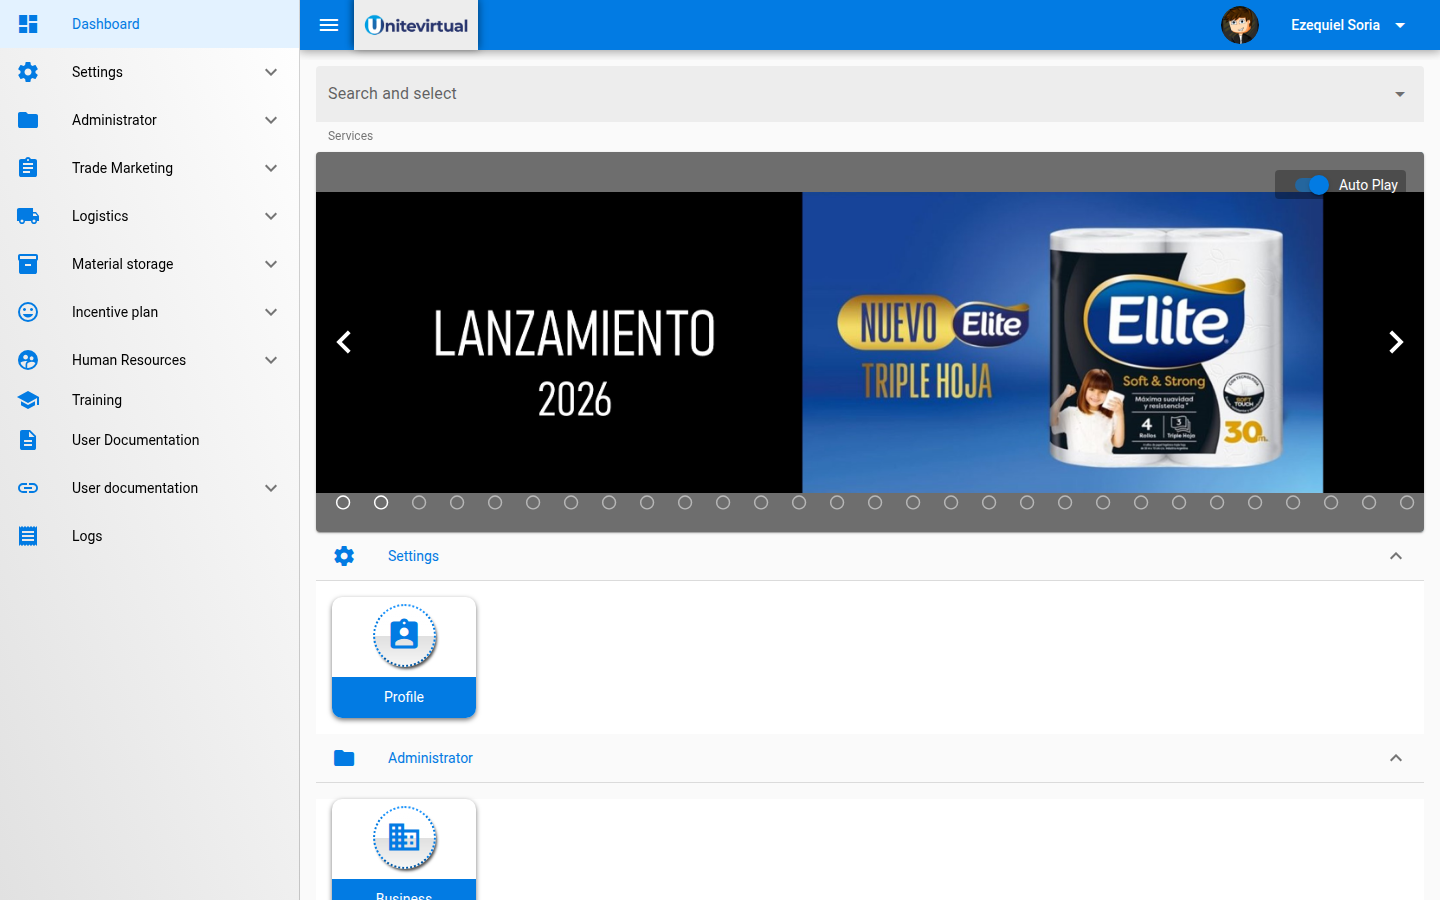Image resolution: width=1440 pixels, height=900 pixels.
Task: Select the Training graduation cap icon
Action: tap(28, 400)
